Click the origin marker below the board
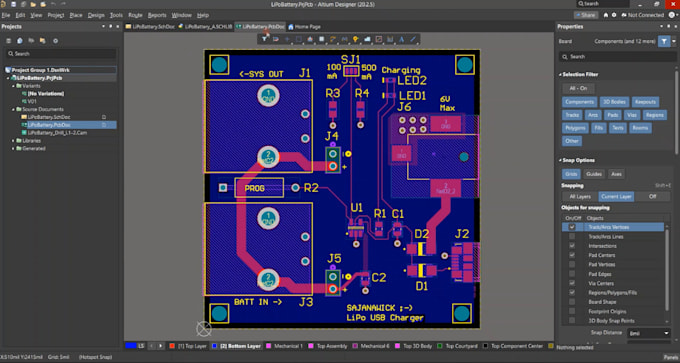This screenshot has width=680, height=363. (x=203, y=329)
